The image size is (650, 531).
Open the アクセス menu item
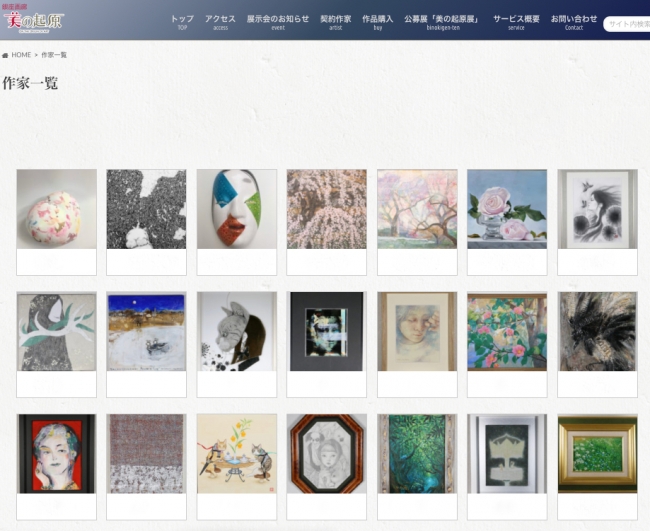tap(220, 22)
